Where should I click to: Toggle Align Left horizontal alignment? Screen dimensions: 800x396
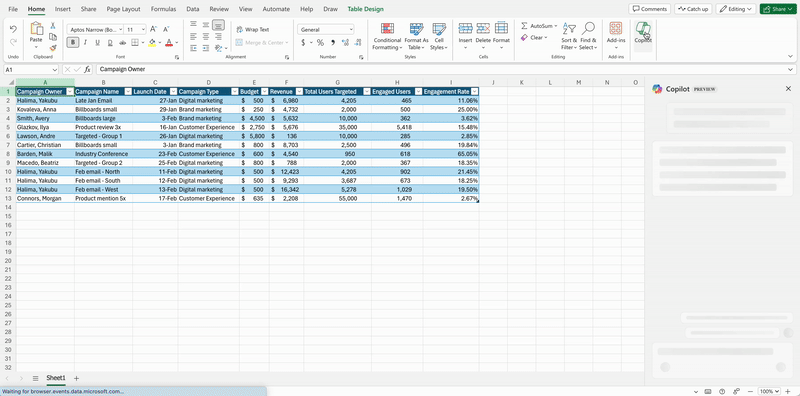[x=193, y=36]
